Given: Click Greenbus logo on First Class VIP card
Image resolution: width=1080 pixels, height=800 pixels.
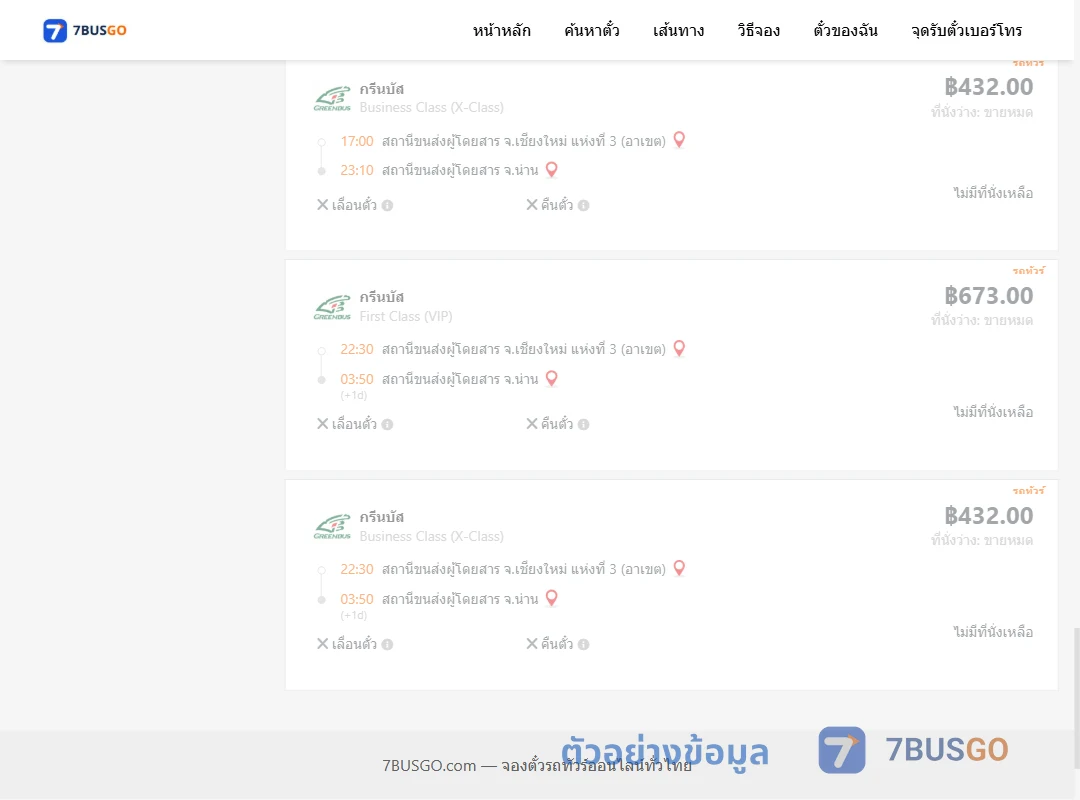Looking at the screenshot, I should coord(332,307).
